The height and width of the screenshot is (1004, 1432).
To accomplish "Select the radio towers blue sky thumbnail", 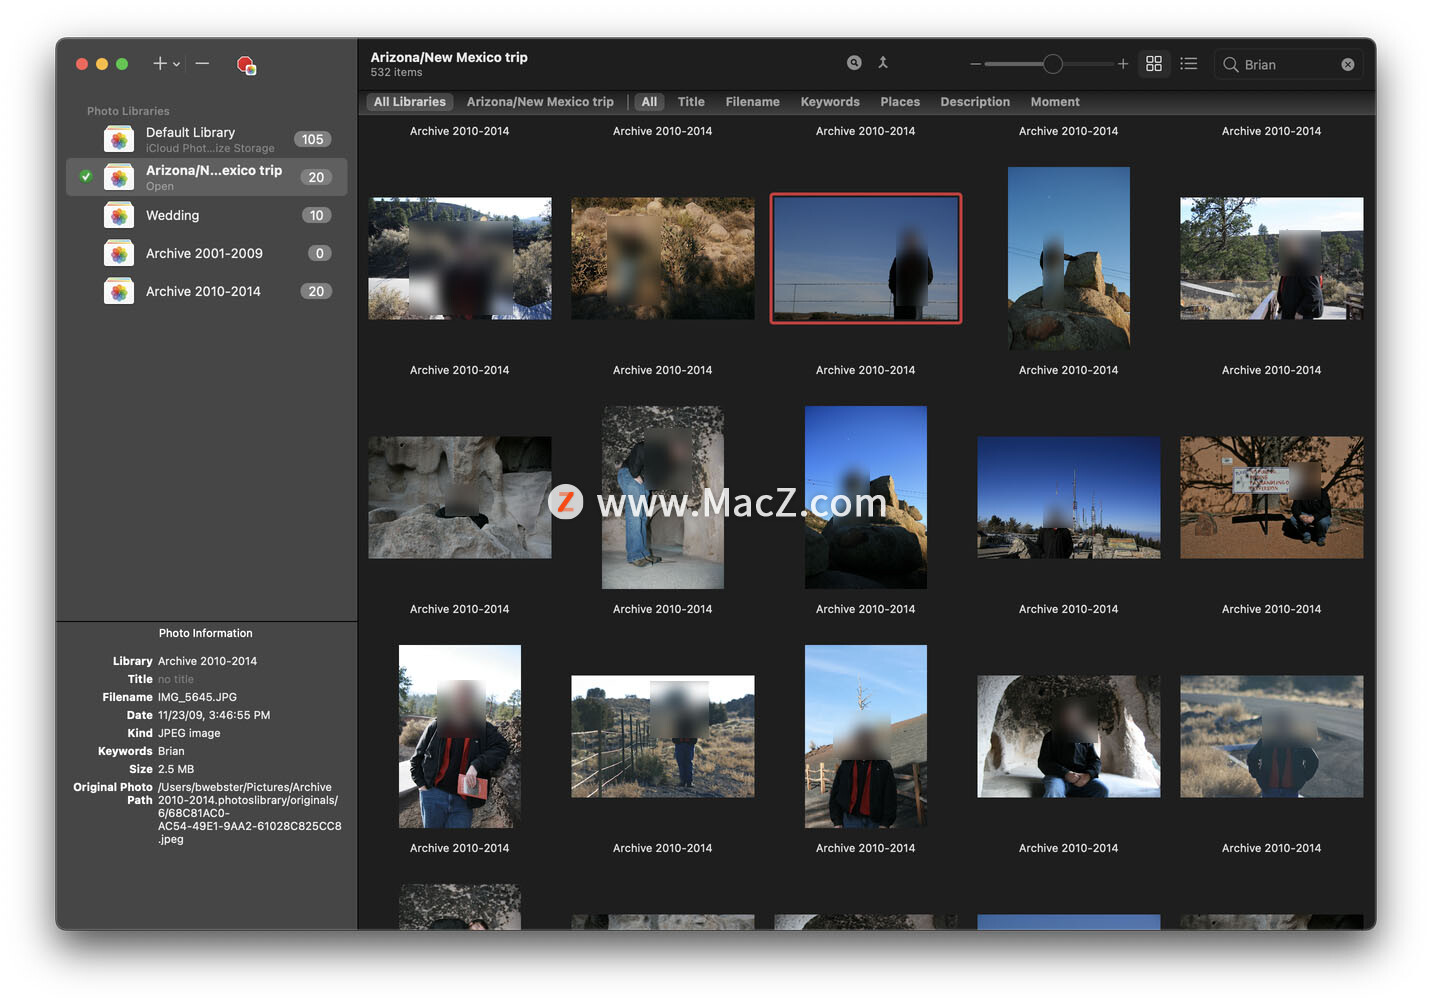I will coord(1069,497).
